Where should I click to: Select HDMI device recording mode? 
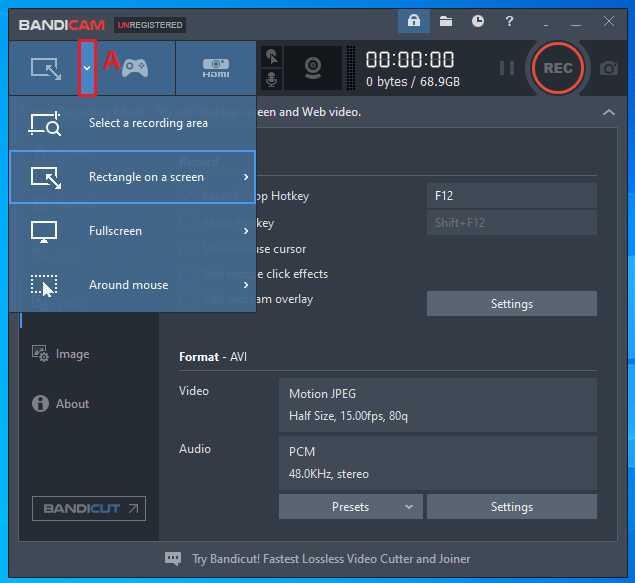pyautogui.click(x=215, y=67)
